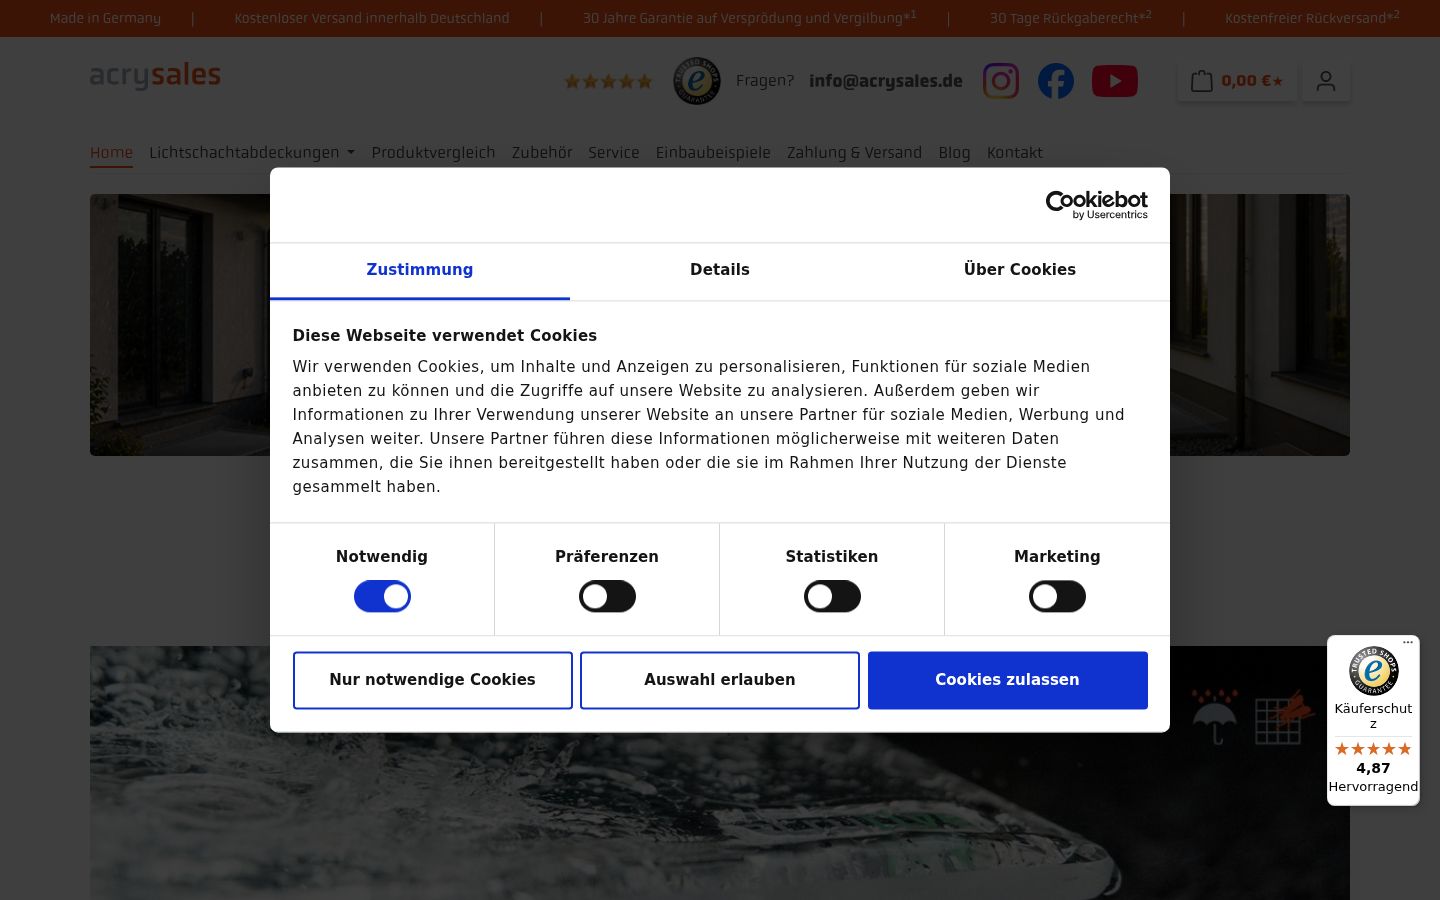The image size is (1440, 900).
Task: Open the shopping cart showing 0,00 €
Action: [1237, 81]
